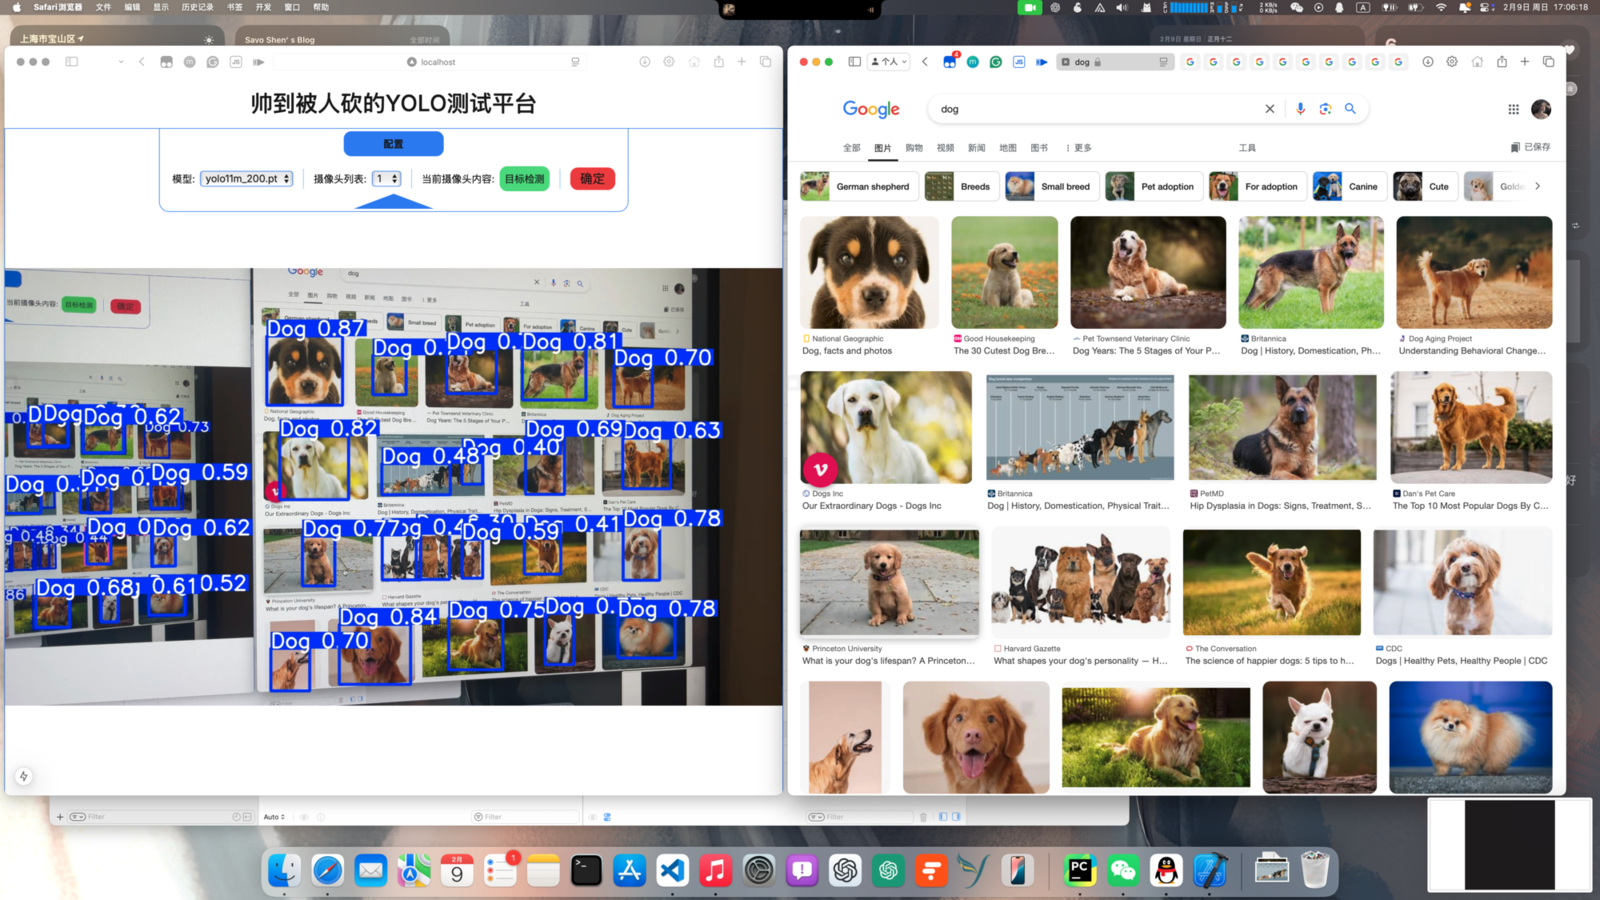Open the 个人 profile dropdown in Safari
This screenshot has width=1600, height=900.
tap(889, 62)
